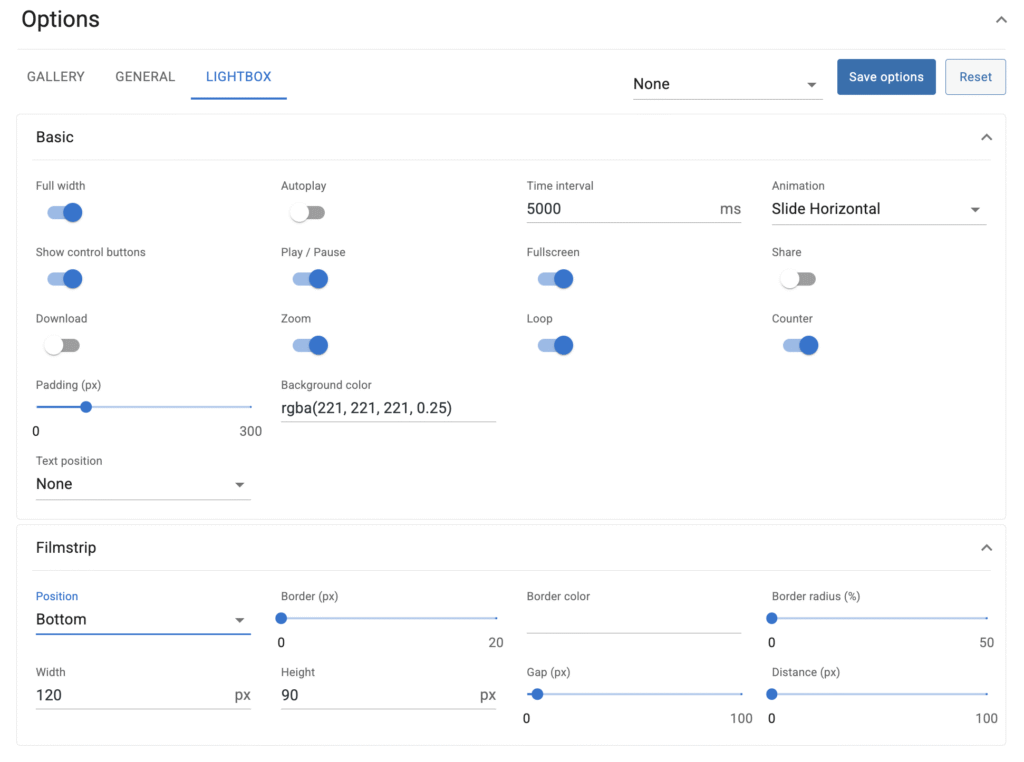Collapse the Options panel chevron
Image resolution: width=1024 pixels, height=762 pixels.
tap(1001, 20)
